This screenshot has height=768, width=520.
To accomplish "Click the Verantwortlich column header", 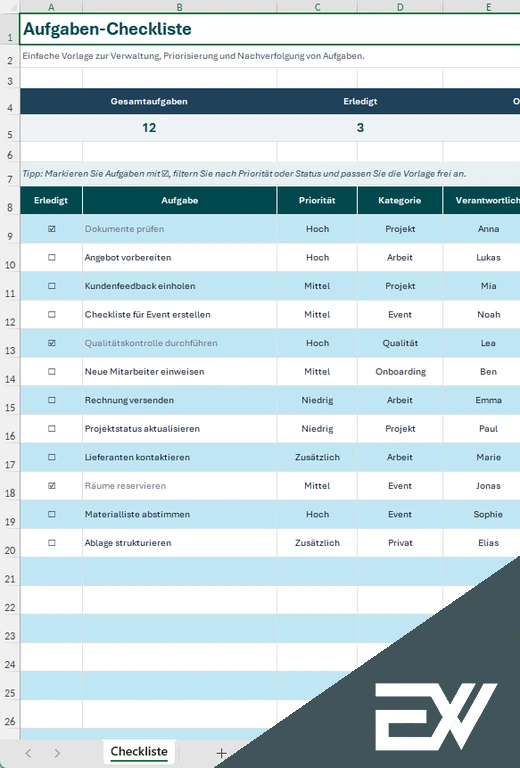I will (x=482, y=200).
